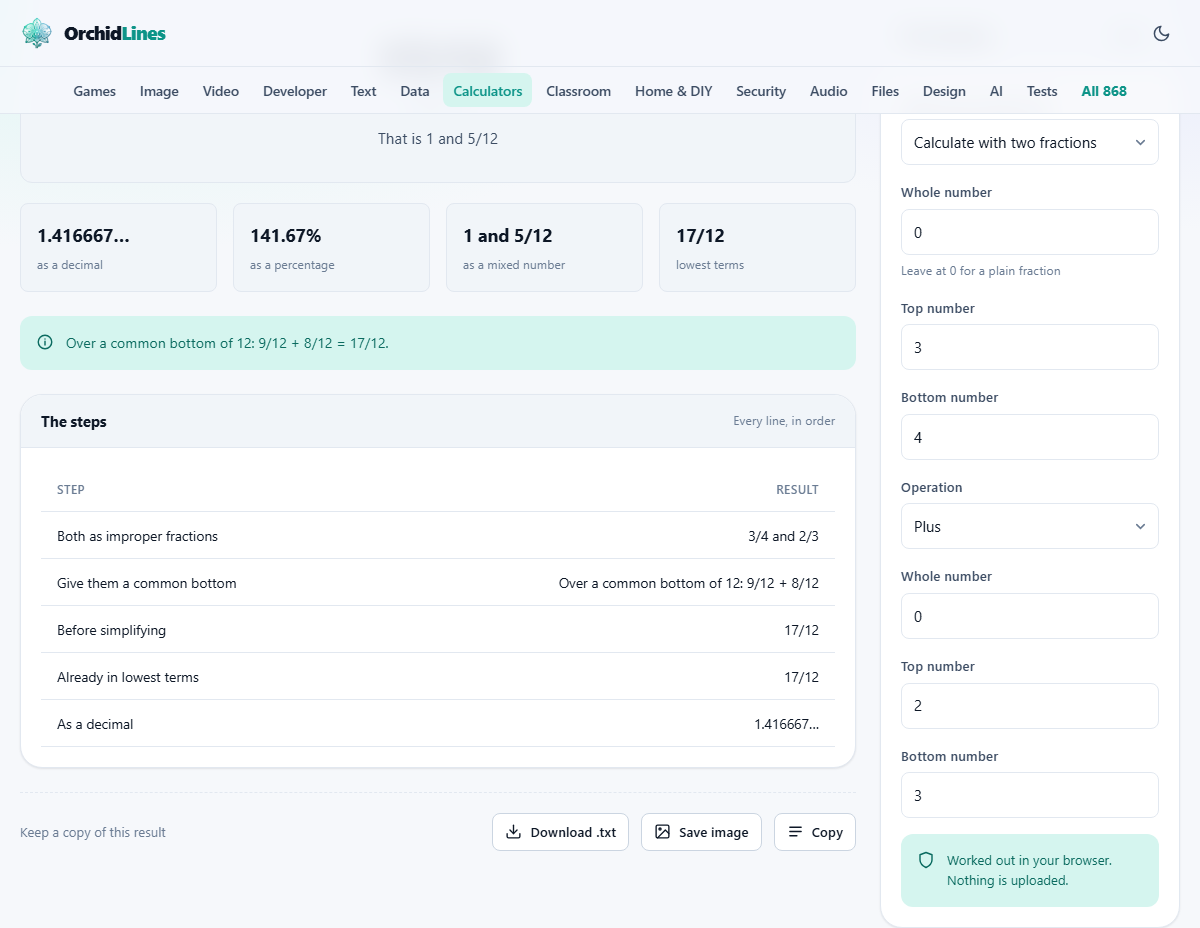Click first fraction Bottom number field

tap(1030, 437)
